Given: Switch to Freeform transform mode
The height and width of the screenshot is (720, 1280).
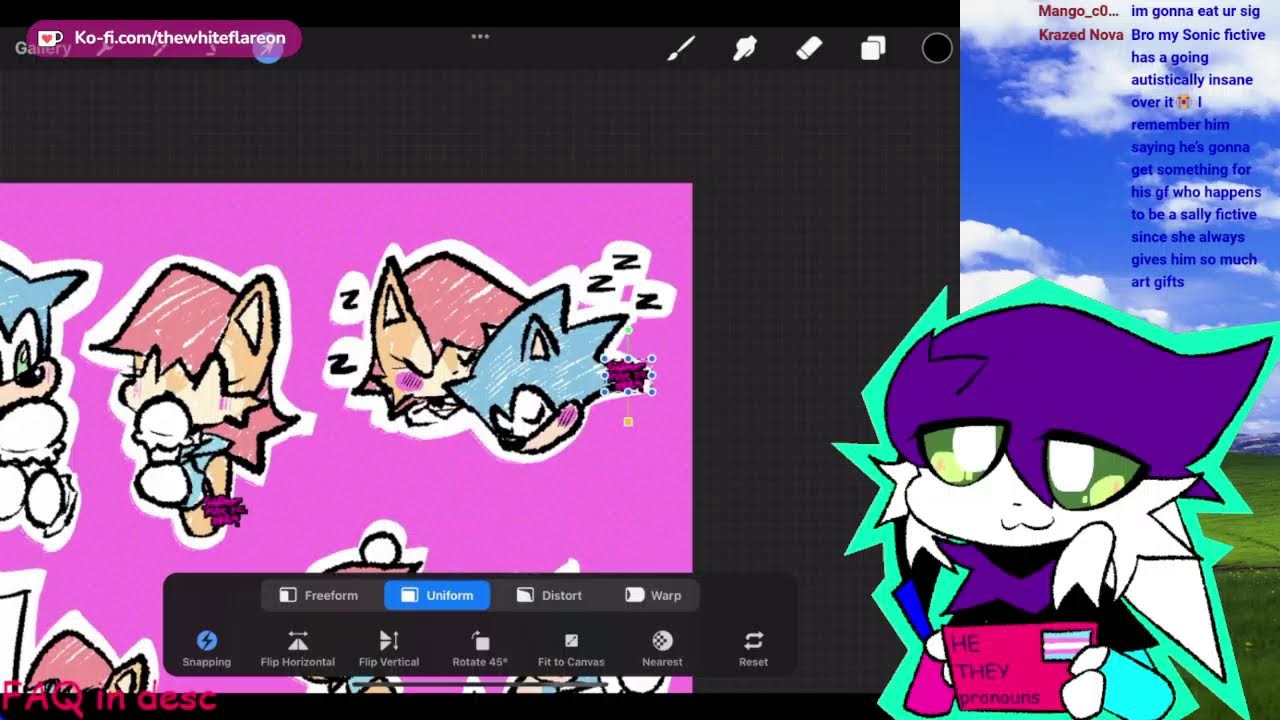Looking at the screenshot, I should (318, 595).
